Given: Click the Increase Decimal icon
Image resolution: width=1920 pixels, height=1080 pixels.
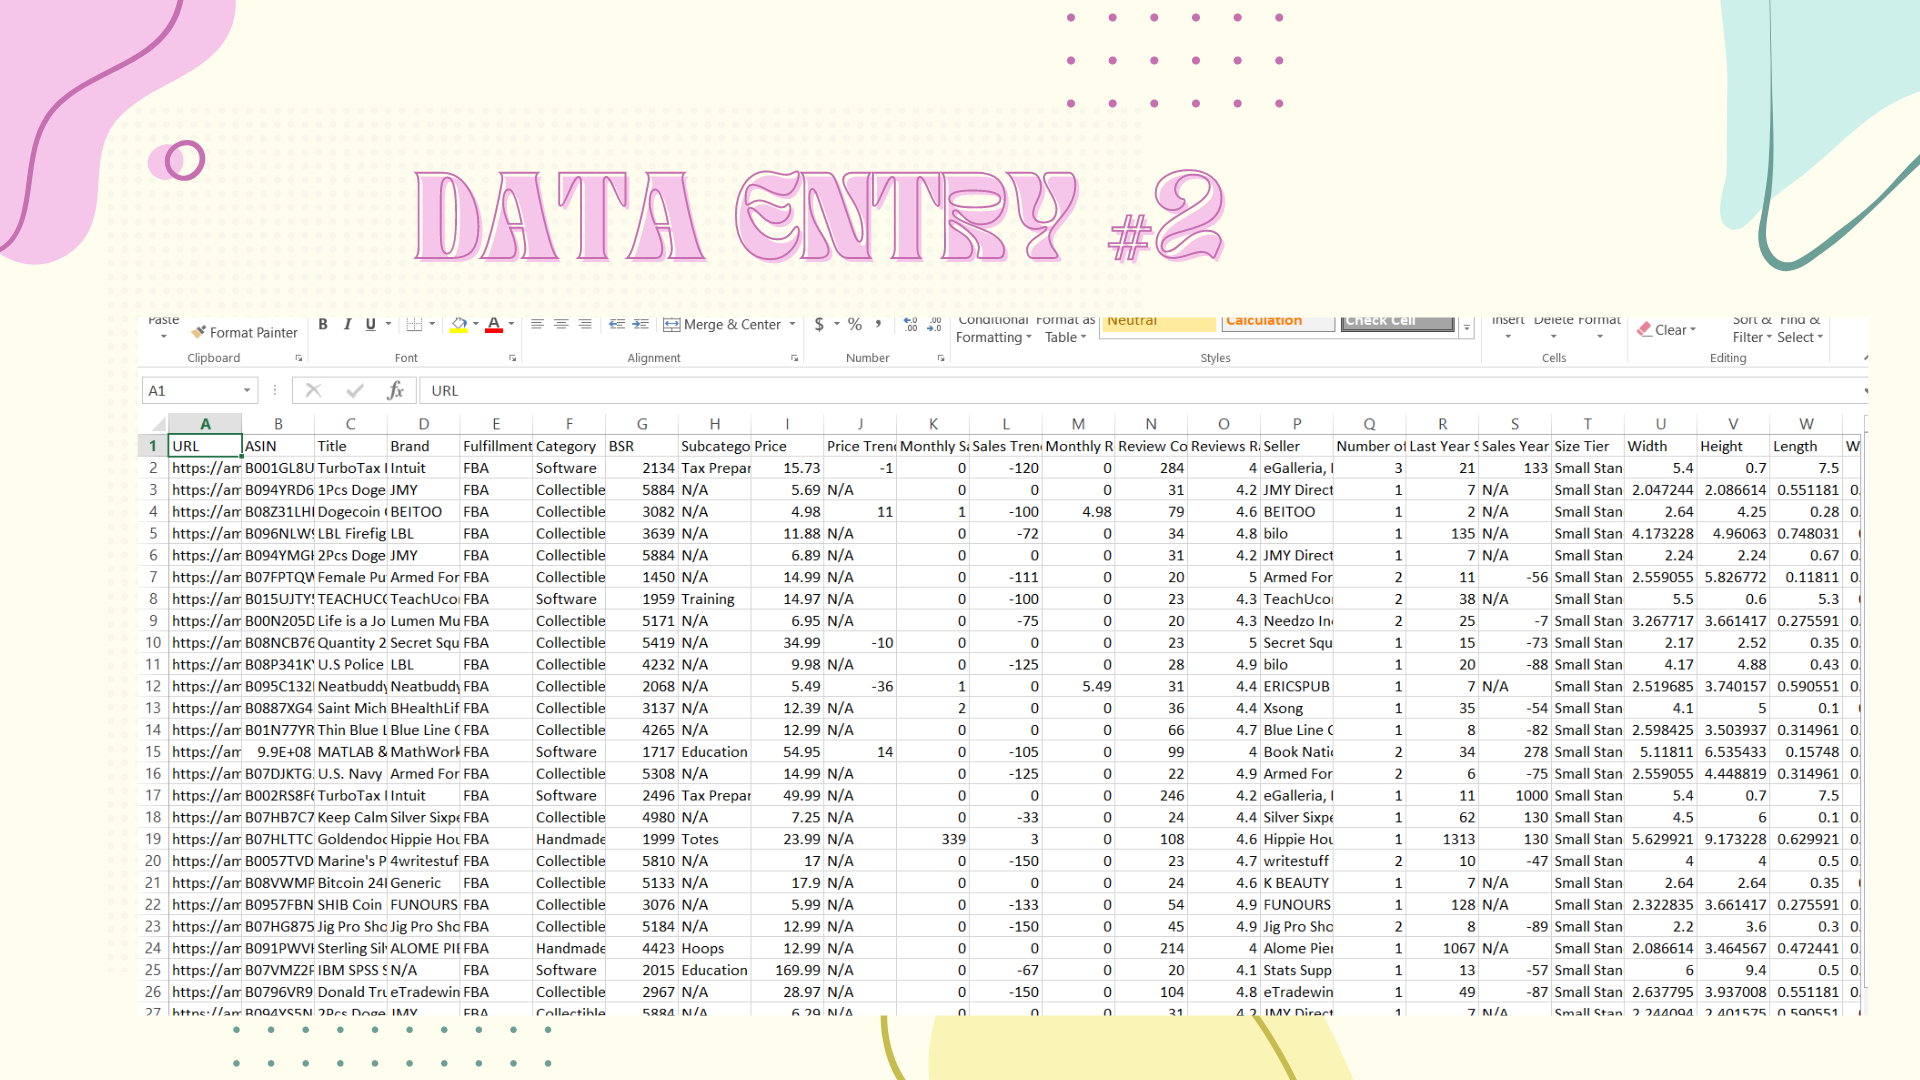Looking at the screenshot, I should click(x=910, y=324).
